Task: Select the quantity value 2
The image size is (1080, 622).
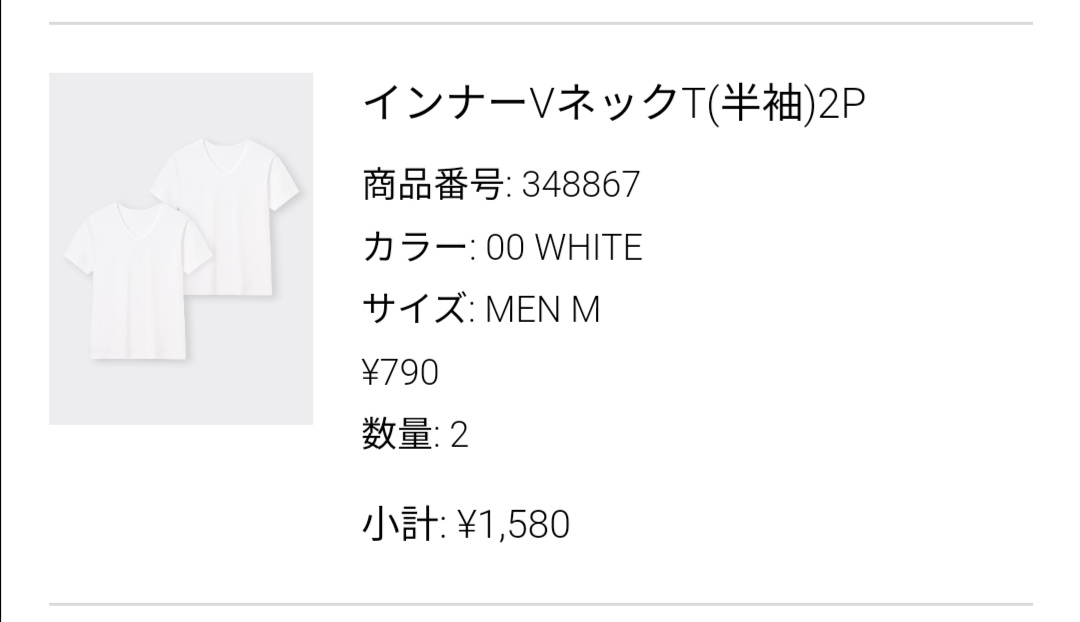Action: [459, 435]
